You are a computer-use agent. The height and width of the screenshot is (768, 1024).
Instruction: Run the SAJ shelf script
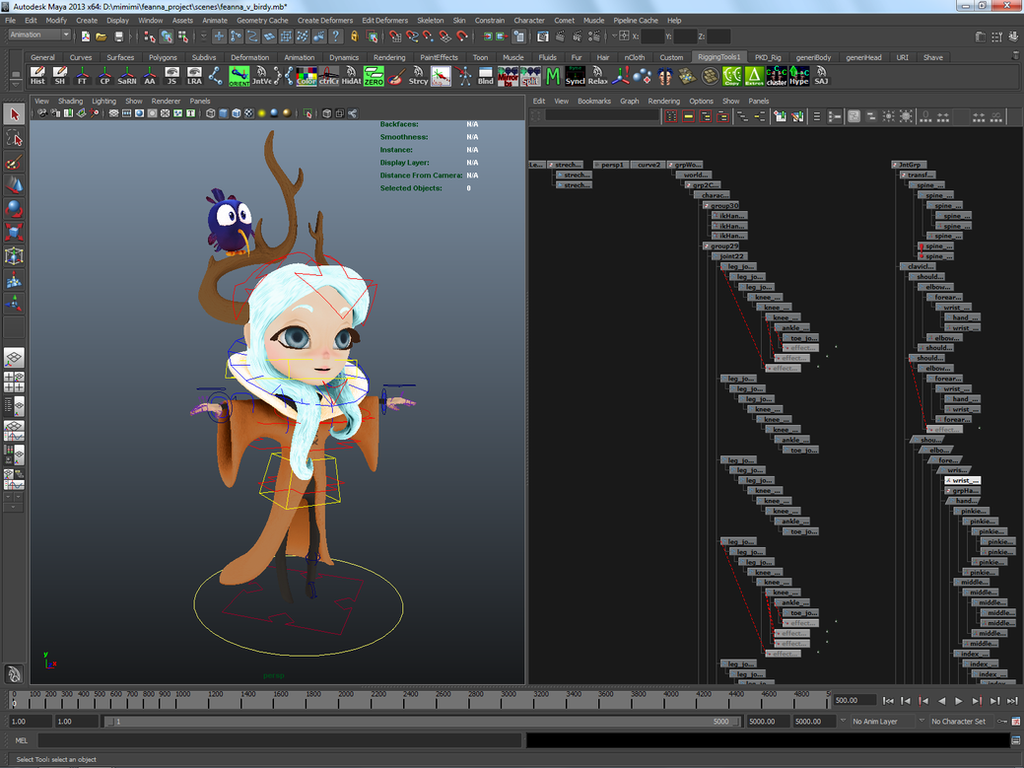click(821, 76)
